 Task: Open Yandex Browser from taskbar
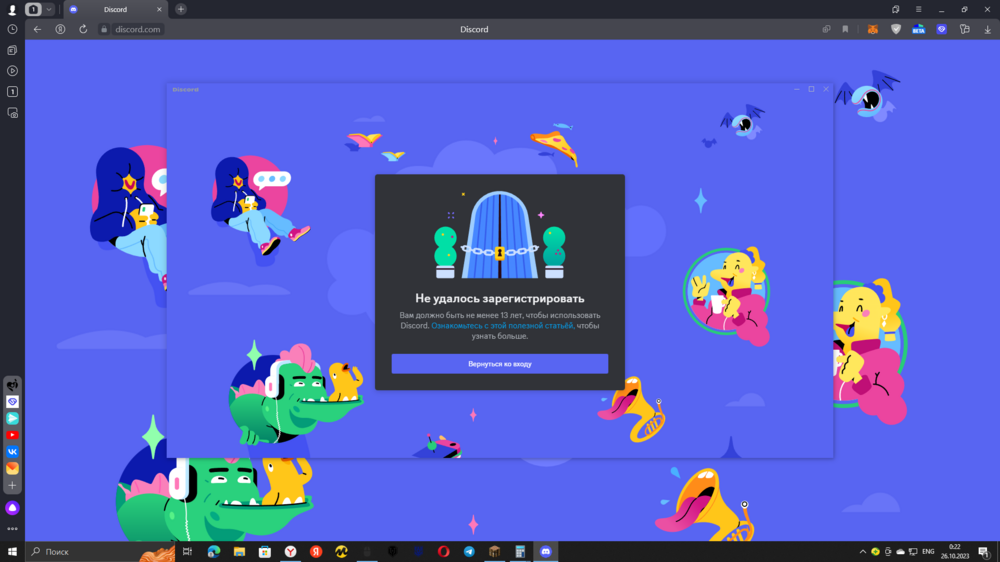point(290,552)
